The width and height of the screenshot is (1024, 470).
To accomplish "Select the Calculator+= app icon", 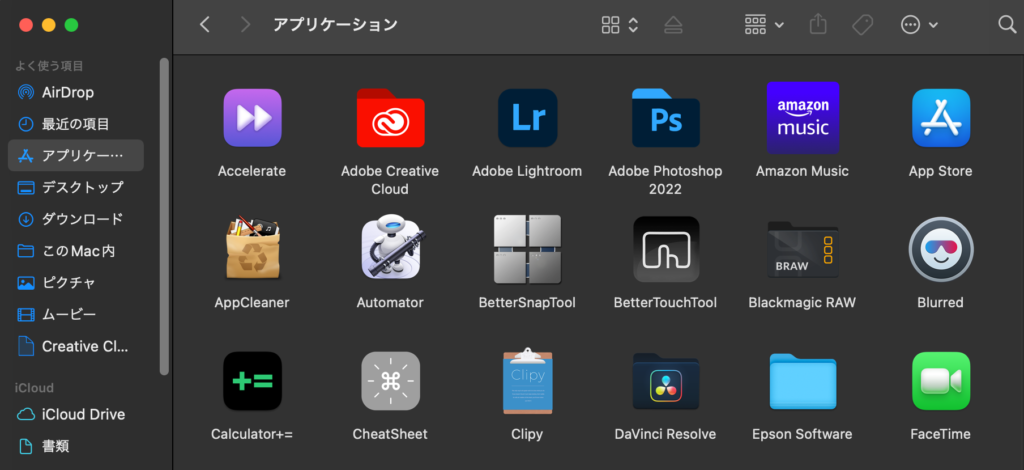I will (x=252, y=381).
